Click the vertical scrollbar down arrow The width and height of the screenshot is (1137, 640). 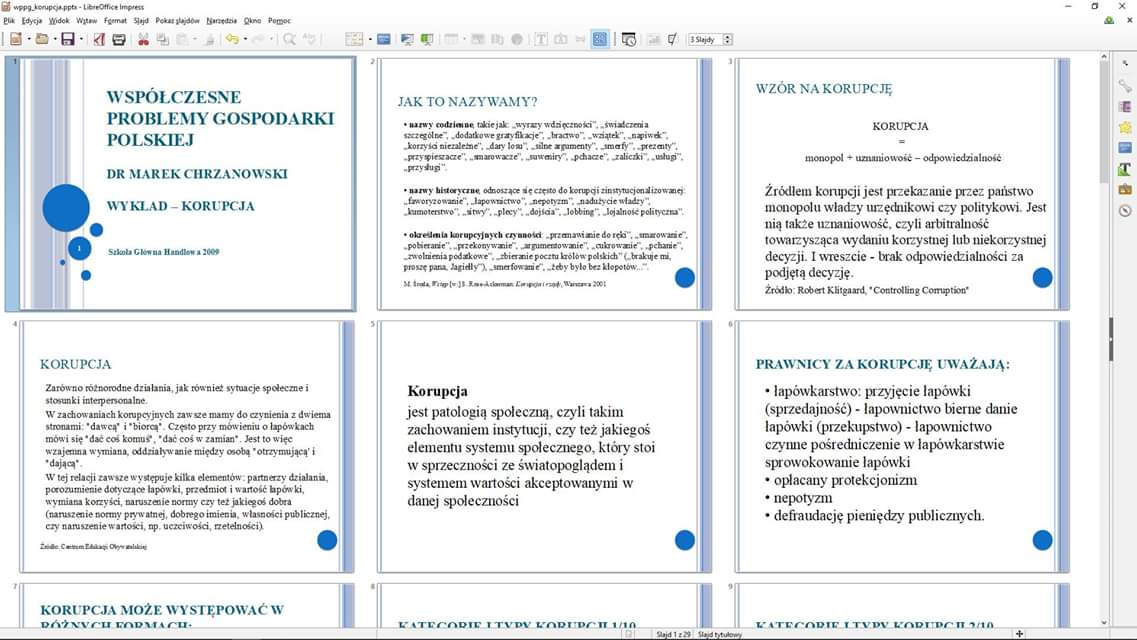1104,622
